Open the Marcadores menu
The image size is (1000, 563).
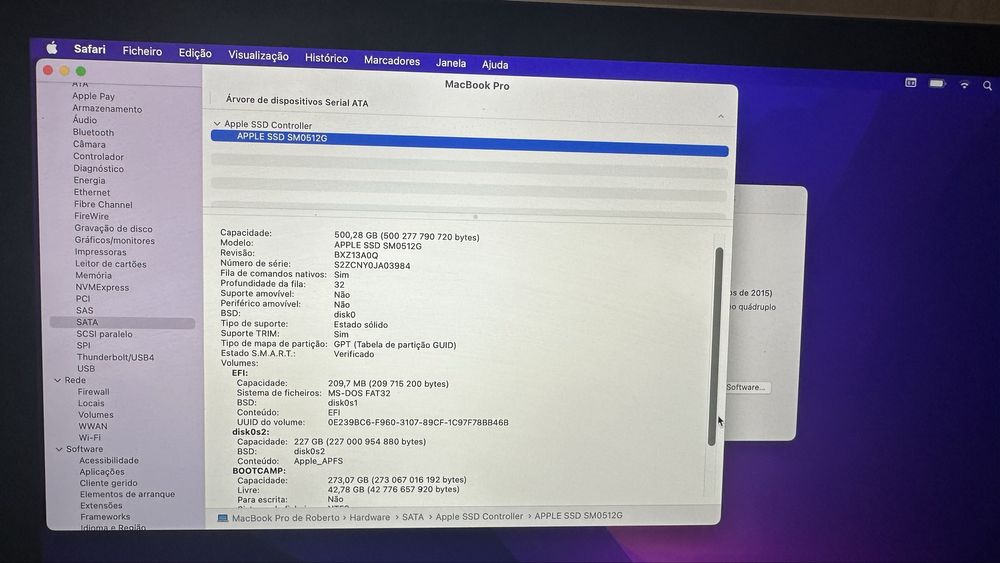pos(392,61)
